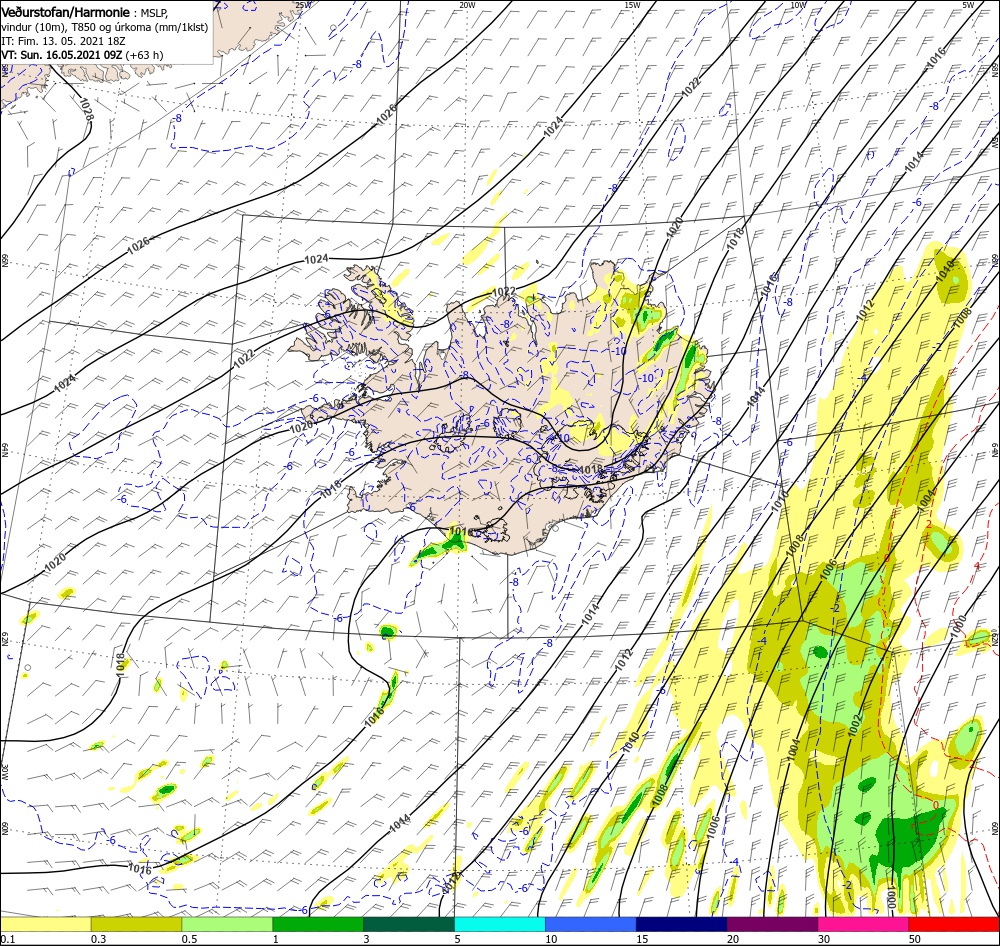Click the '15' legend value
Image resolution: width=1000 pixels, height=946 pixels.
642,939
